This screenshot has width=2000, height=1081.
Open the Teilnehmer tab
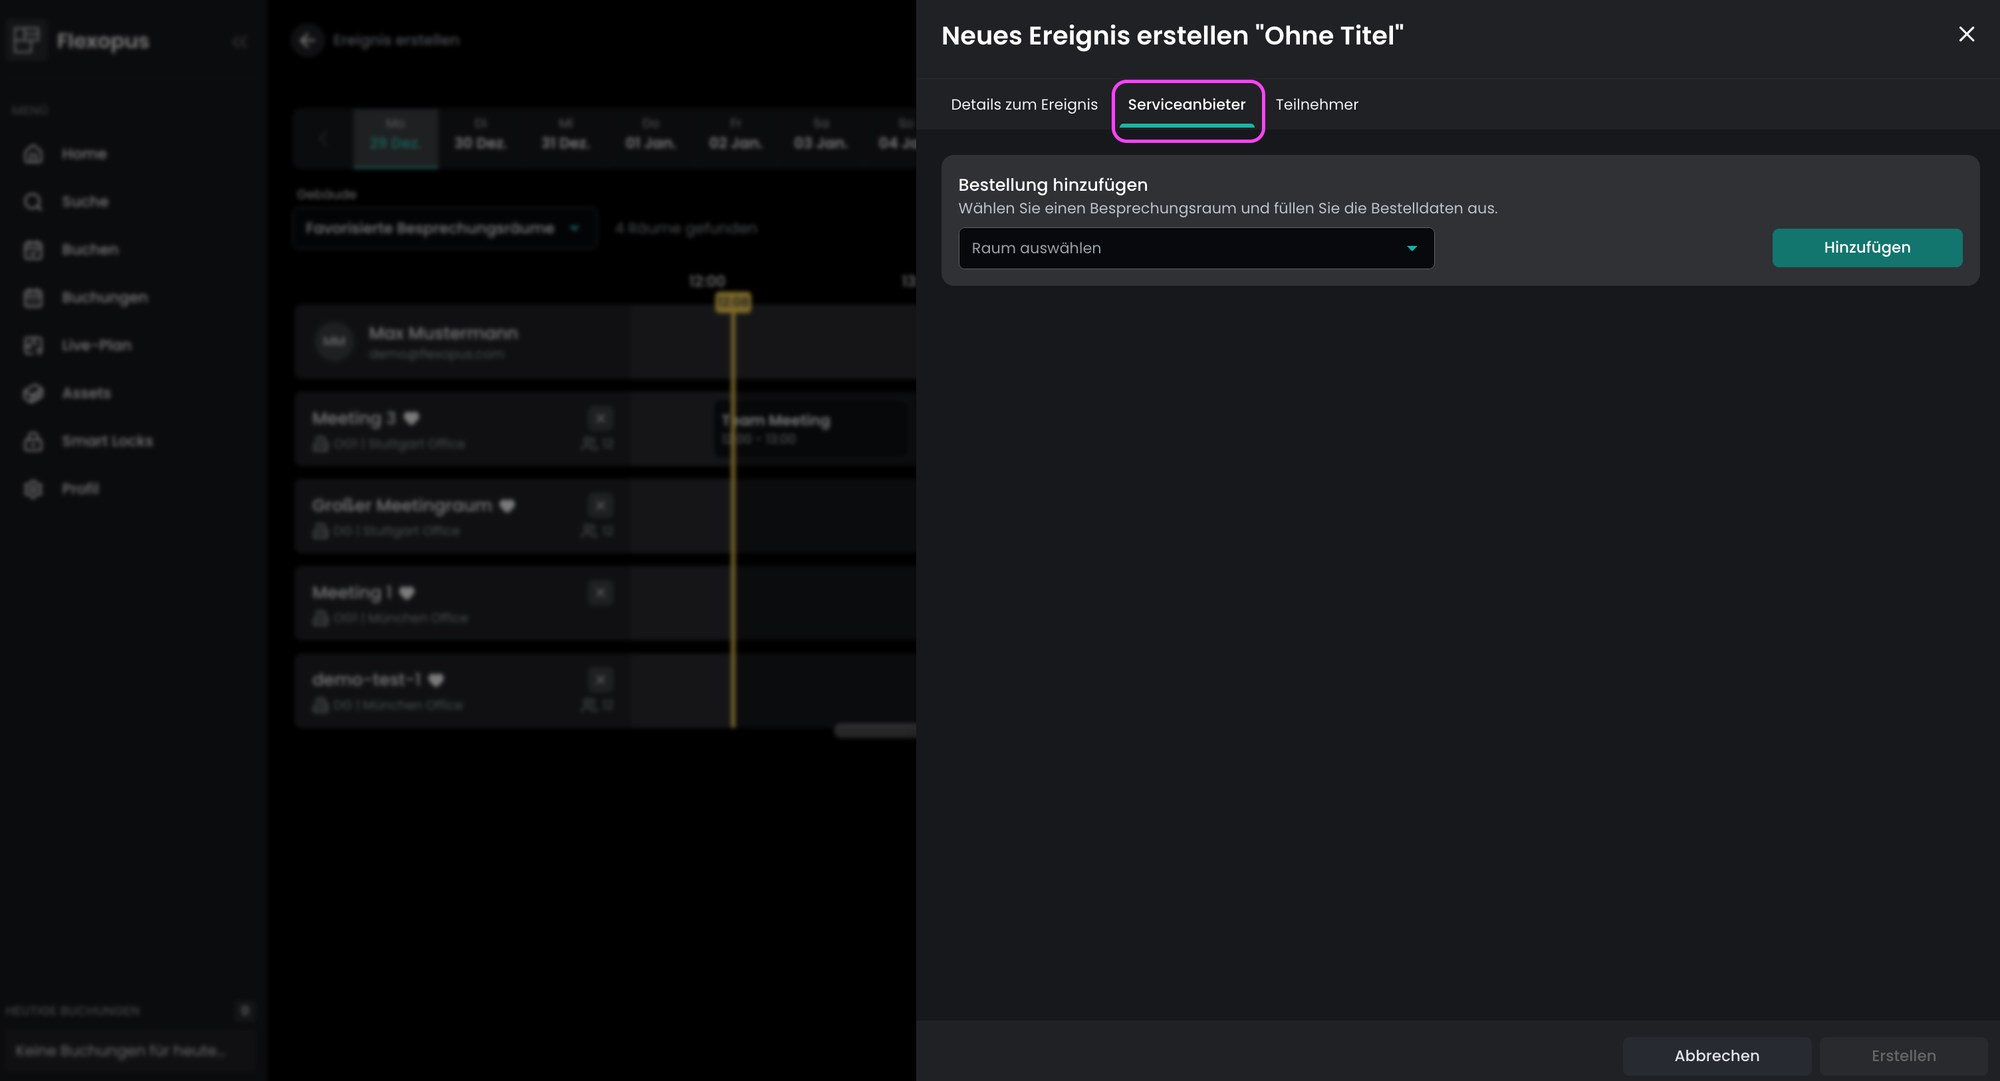coord(1316,105)
